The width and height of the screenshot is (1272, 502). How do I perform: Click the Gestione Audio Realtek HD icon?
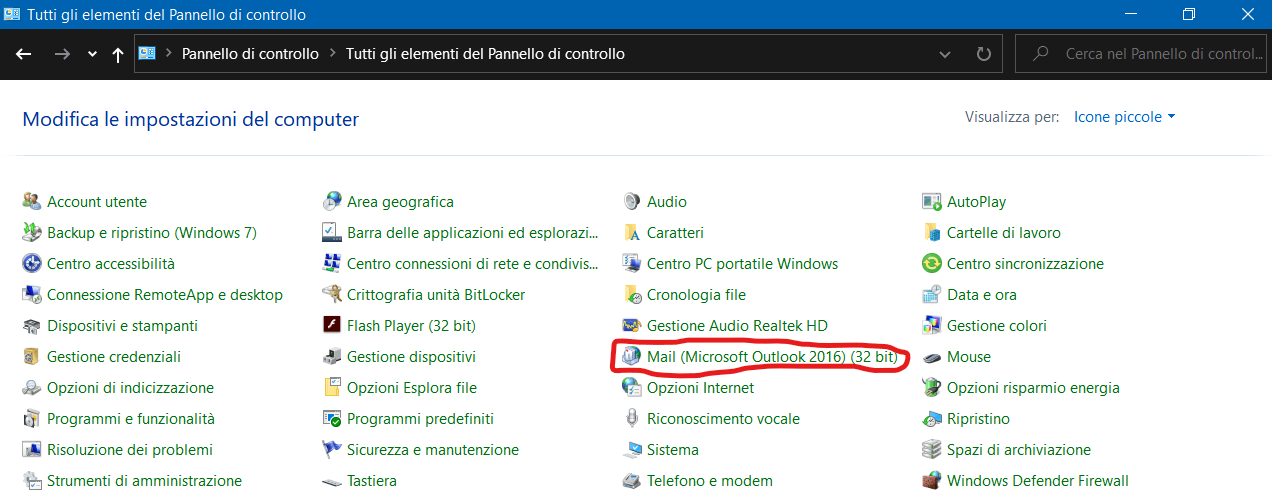coord(631,326)
